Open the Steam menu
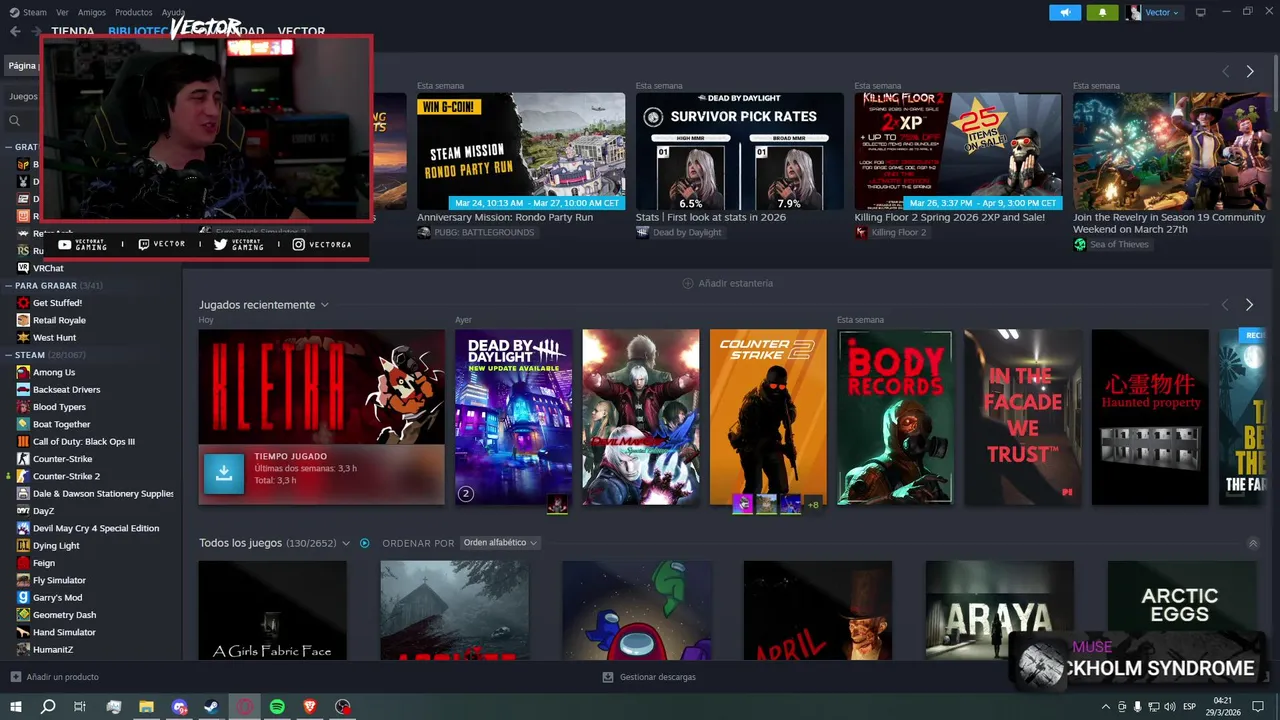This screenshot has width=1280, height=720. point(29,12)
